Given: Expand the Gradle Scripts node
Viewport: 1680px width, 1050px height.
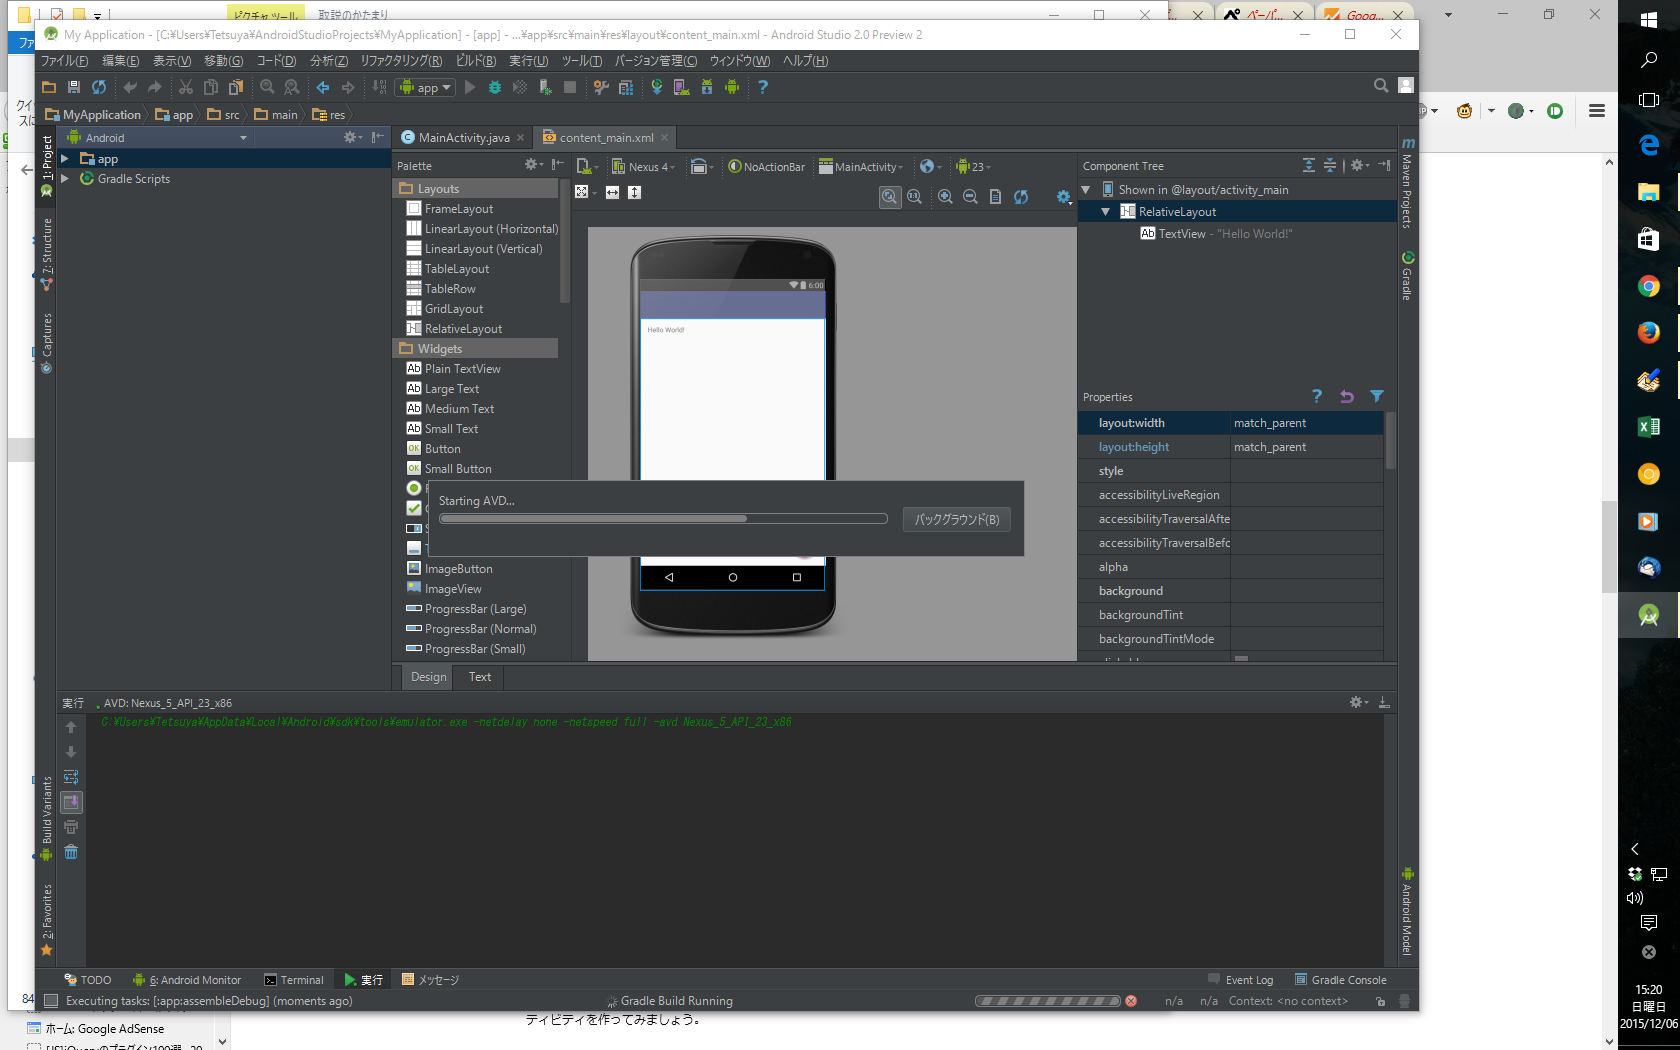Looking at the screenshot, I should [x=65, y=179].
